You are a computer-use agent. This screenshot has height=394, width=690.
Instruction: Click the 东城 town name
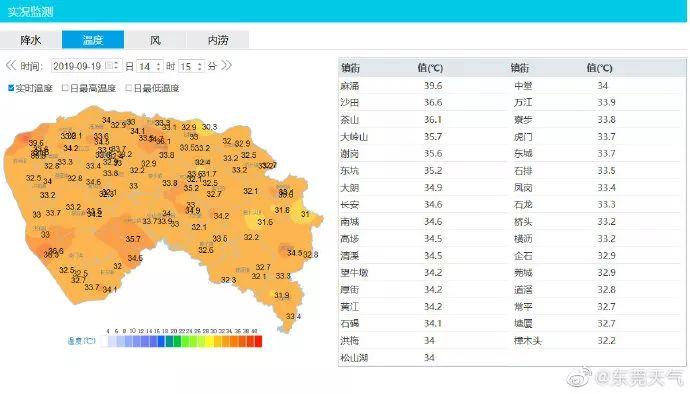coord(523,154)
